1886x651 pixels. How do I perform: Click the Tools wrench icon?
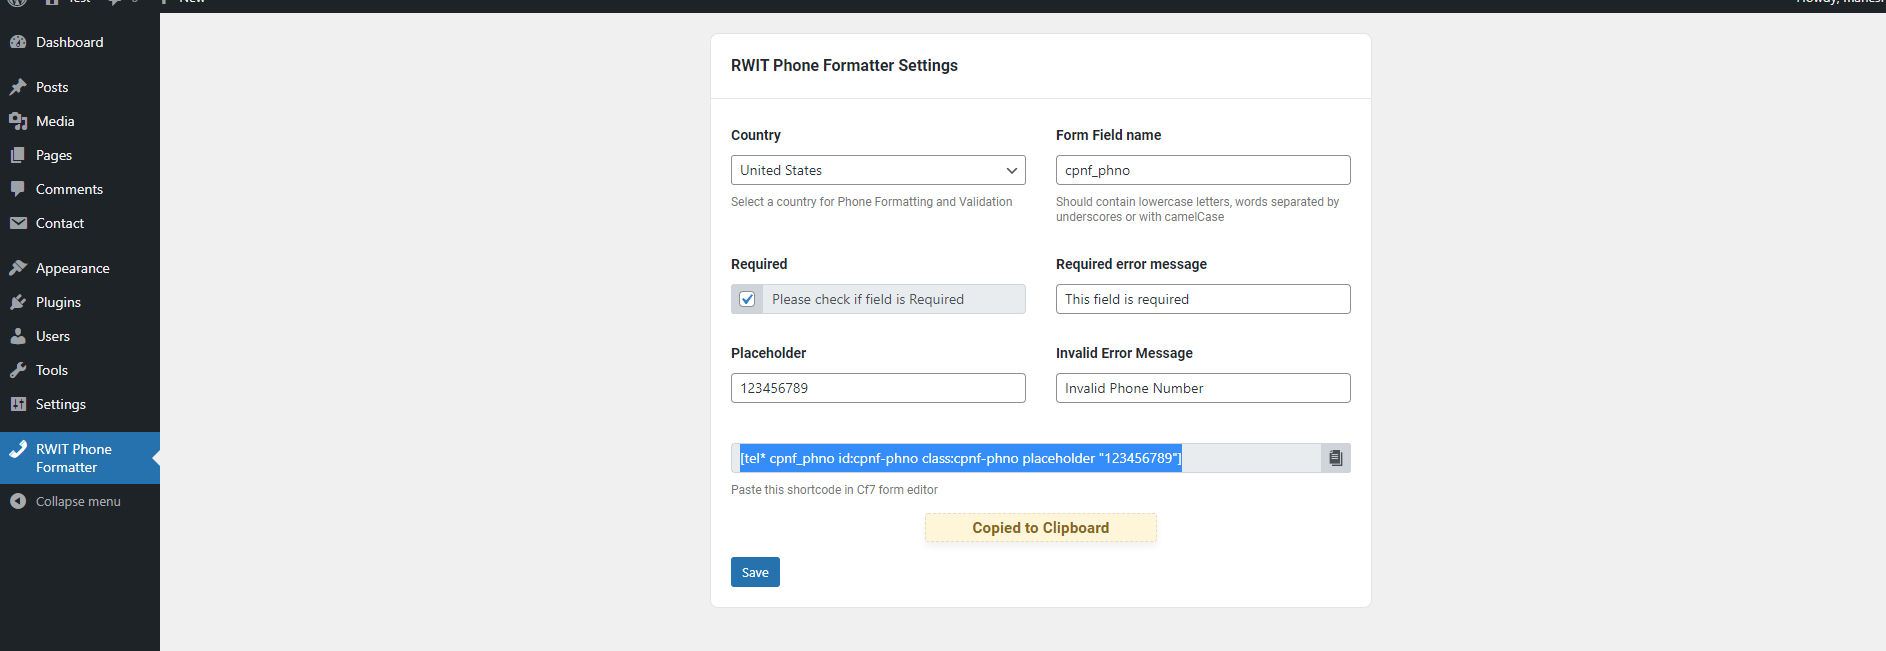[18, 370]
